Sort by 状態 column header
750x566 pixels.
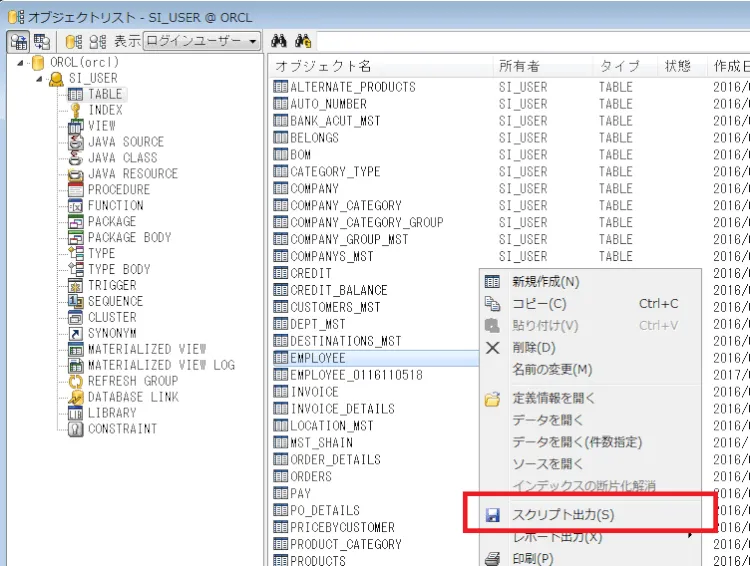[683, 67]
